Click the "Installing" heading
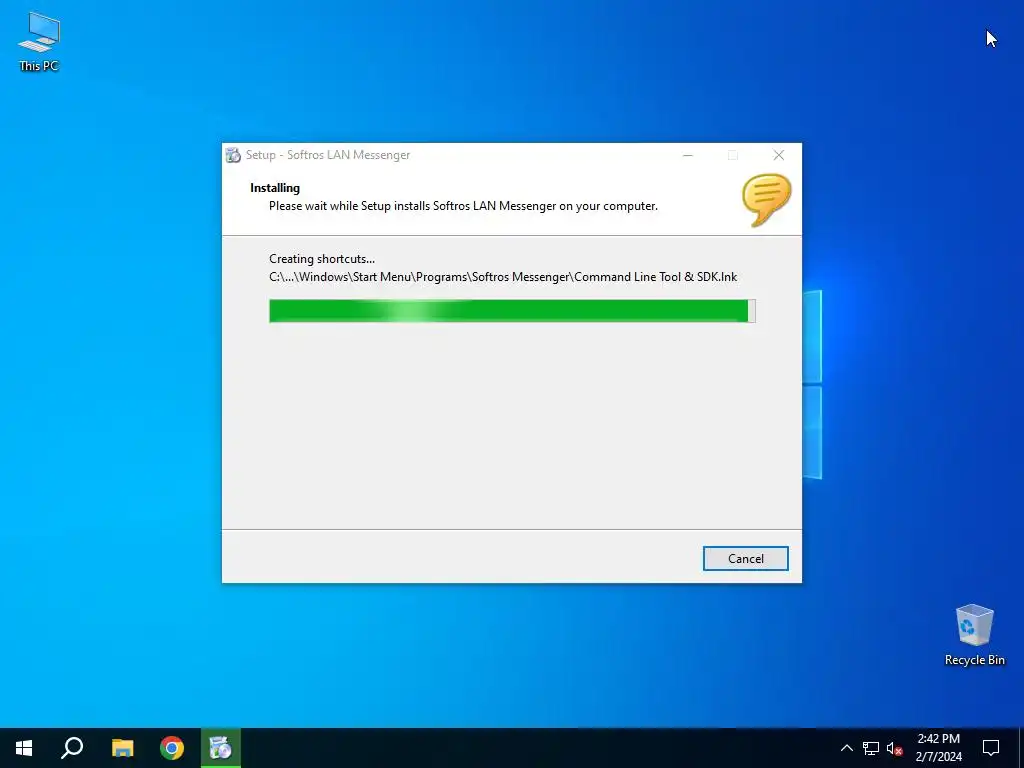 (x=275, y=188)
